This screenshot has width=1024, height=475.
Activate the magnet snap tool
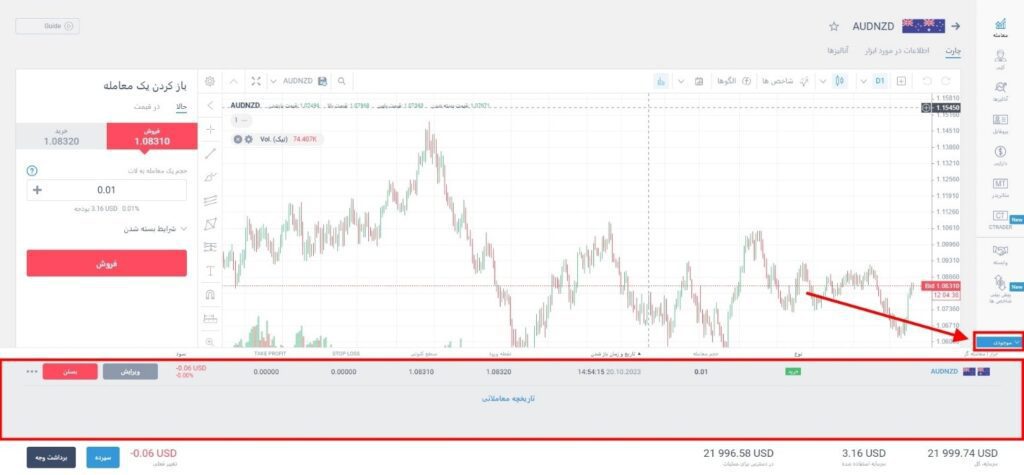pyautogui.click(x=210, y=295)
